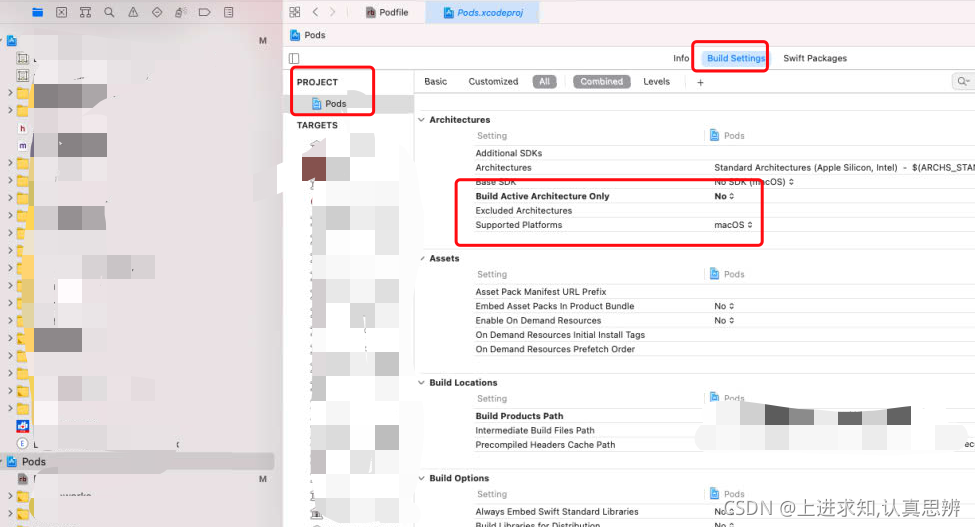The image size is (975, 527).
Task: Show All build settings
Action: (545, 81)
